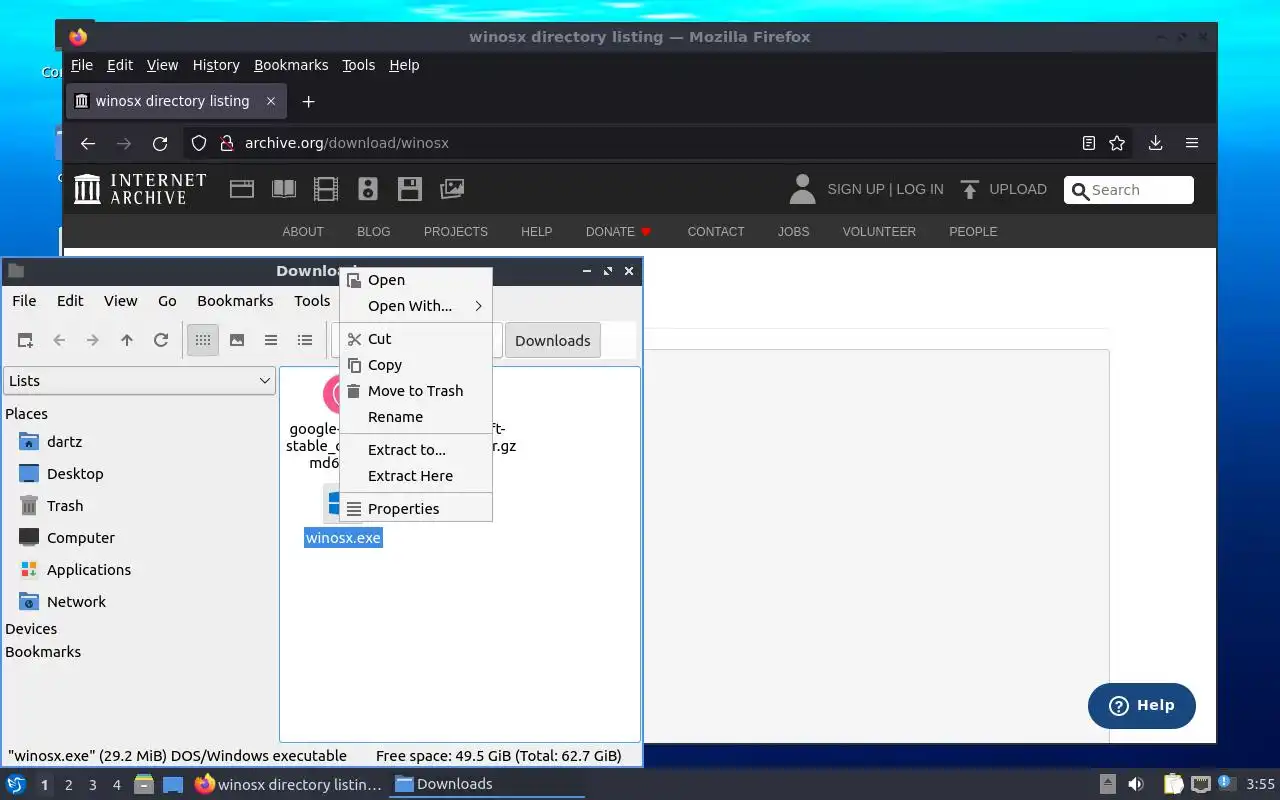Open a new tab in file manager toolbar
Viewport: 1280px width, 800px height.
click(x=25, y=340)
